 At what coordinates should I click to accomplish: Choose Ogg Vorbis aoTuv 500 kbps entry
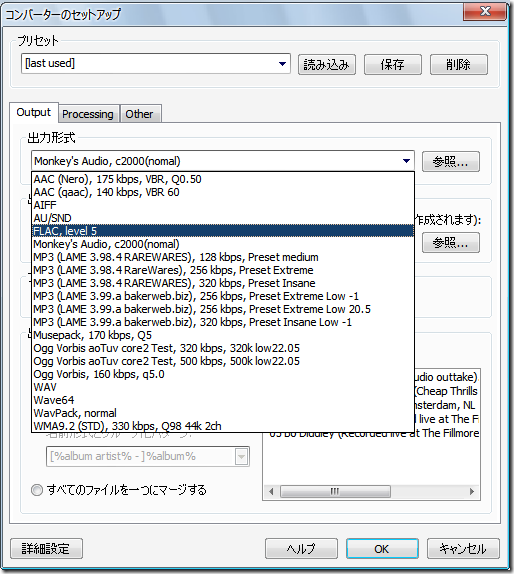tap(223, 361)
